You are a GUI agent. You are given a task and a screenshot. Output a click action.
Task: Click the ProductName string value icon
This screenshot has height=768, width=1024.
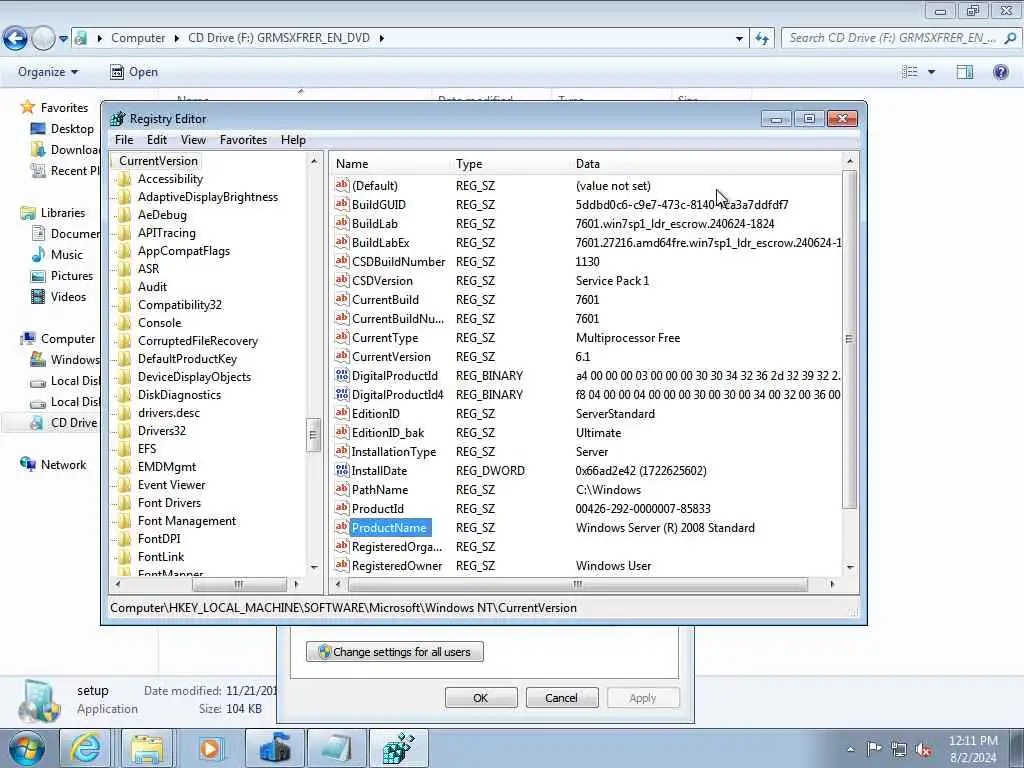coord(342,527)
